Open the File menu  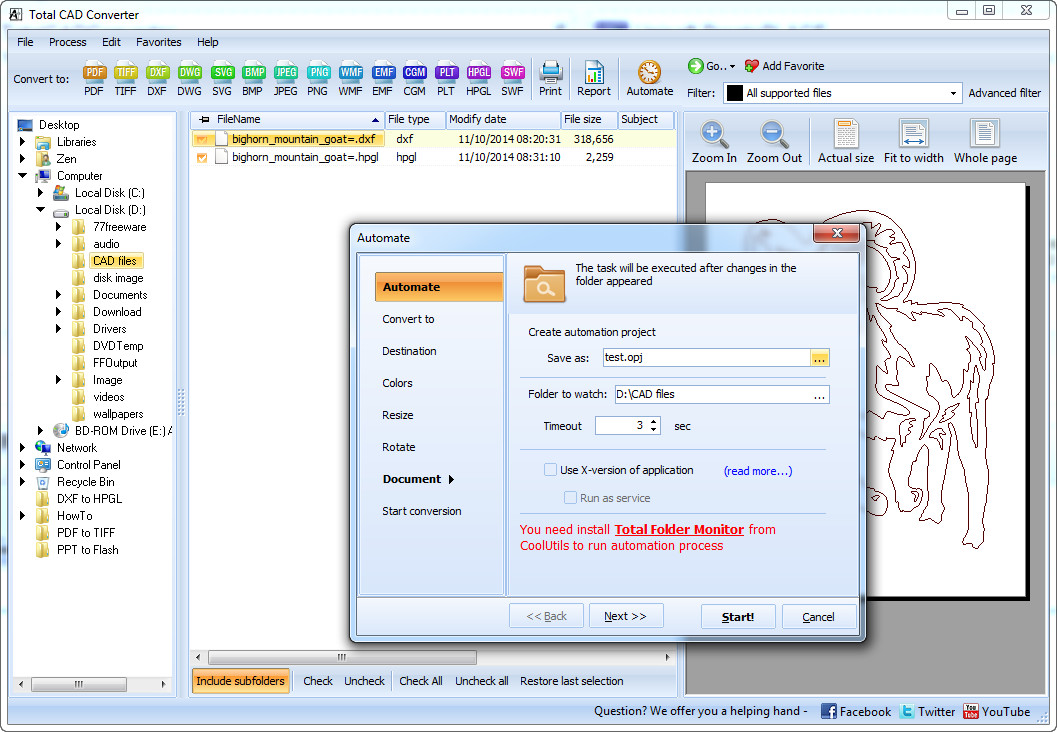[25, 42]
